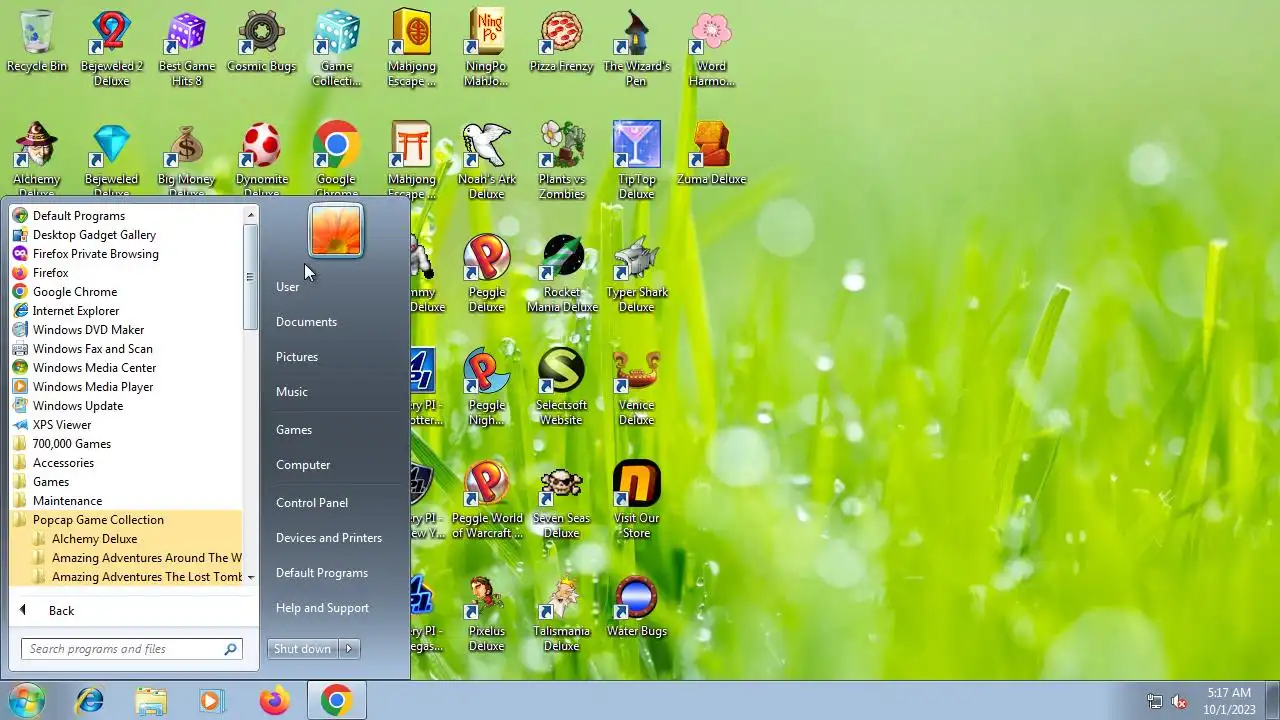
Task: Select TipTop Deluxe desktop icon
Action: [x=637, y=160]
